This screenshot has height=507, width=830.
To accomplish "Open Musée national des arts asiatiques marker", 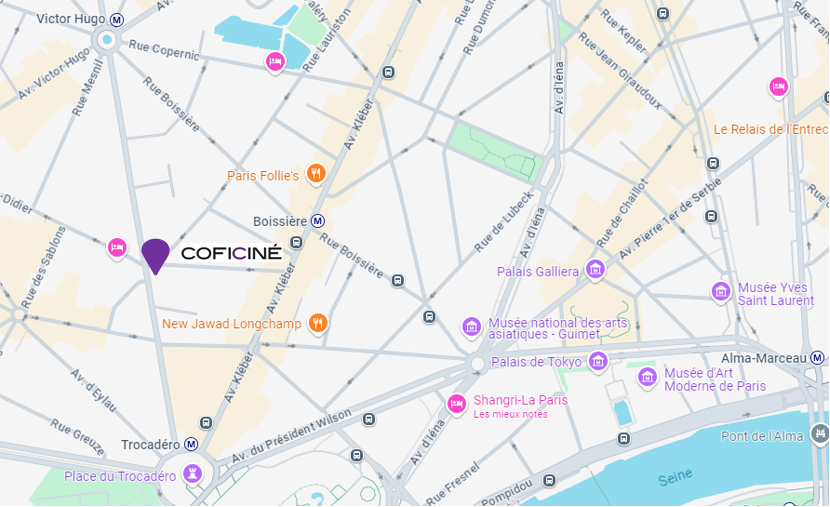I will coord(471,327).
